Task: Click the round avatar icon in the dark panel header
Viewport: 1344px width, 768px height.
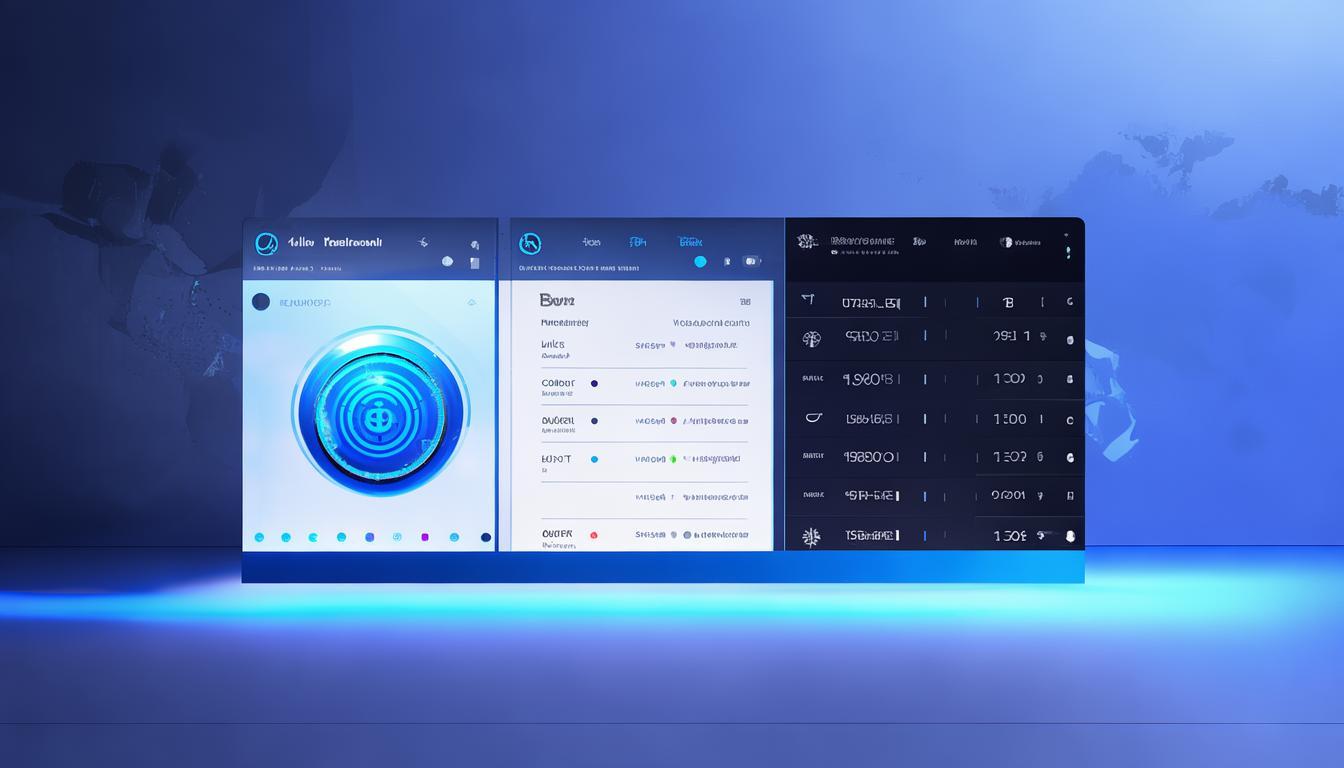Action: (1006, 242)
